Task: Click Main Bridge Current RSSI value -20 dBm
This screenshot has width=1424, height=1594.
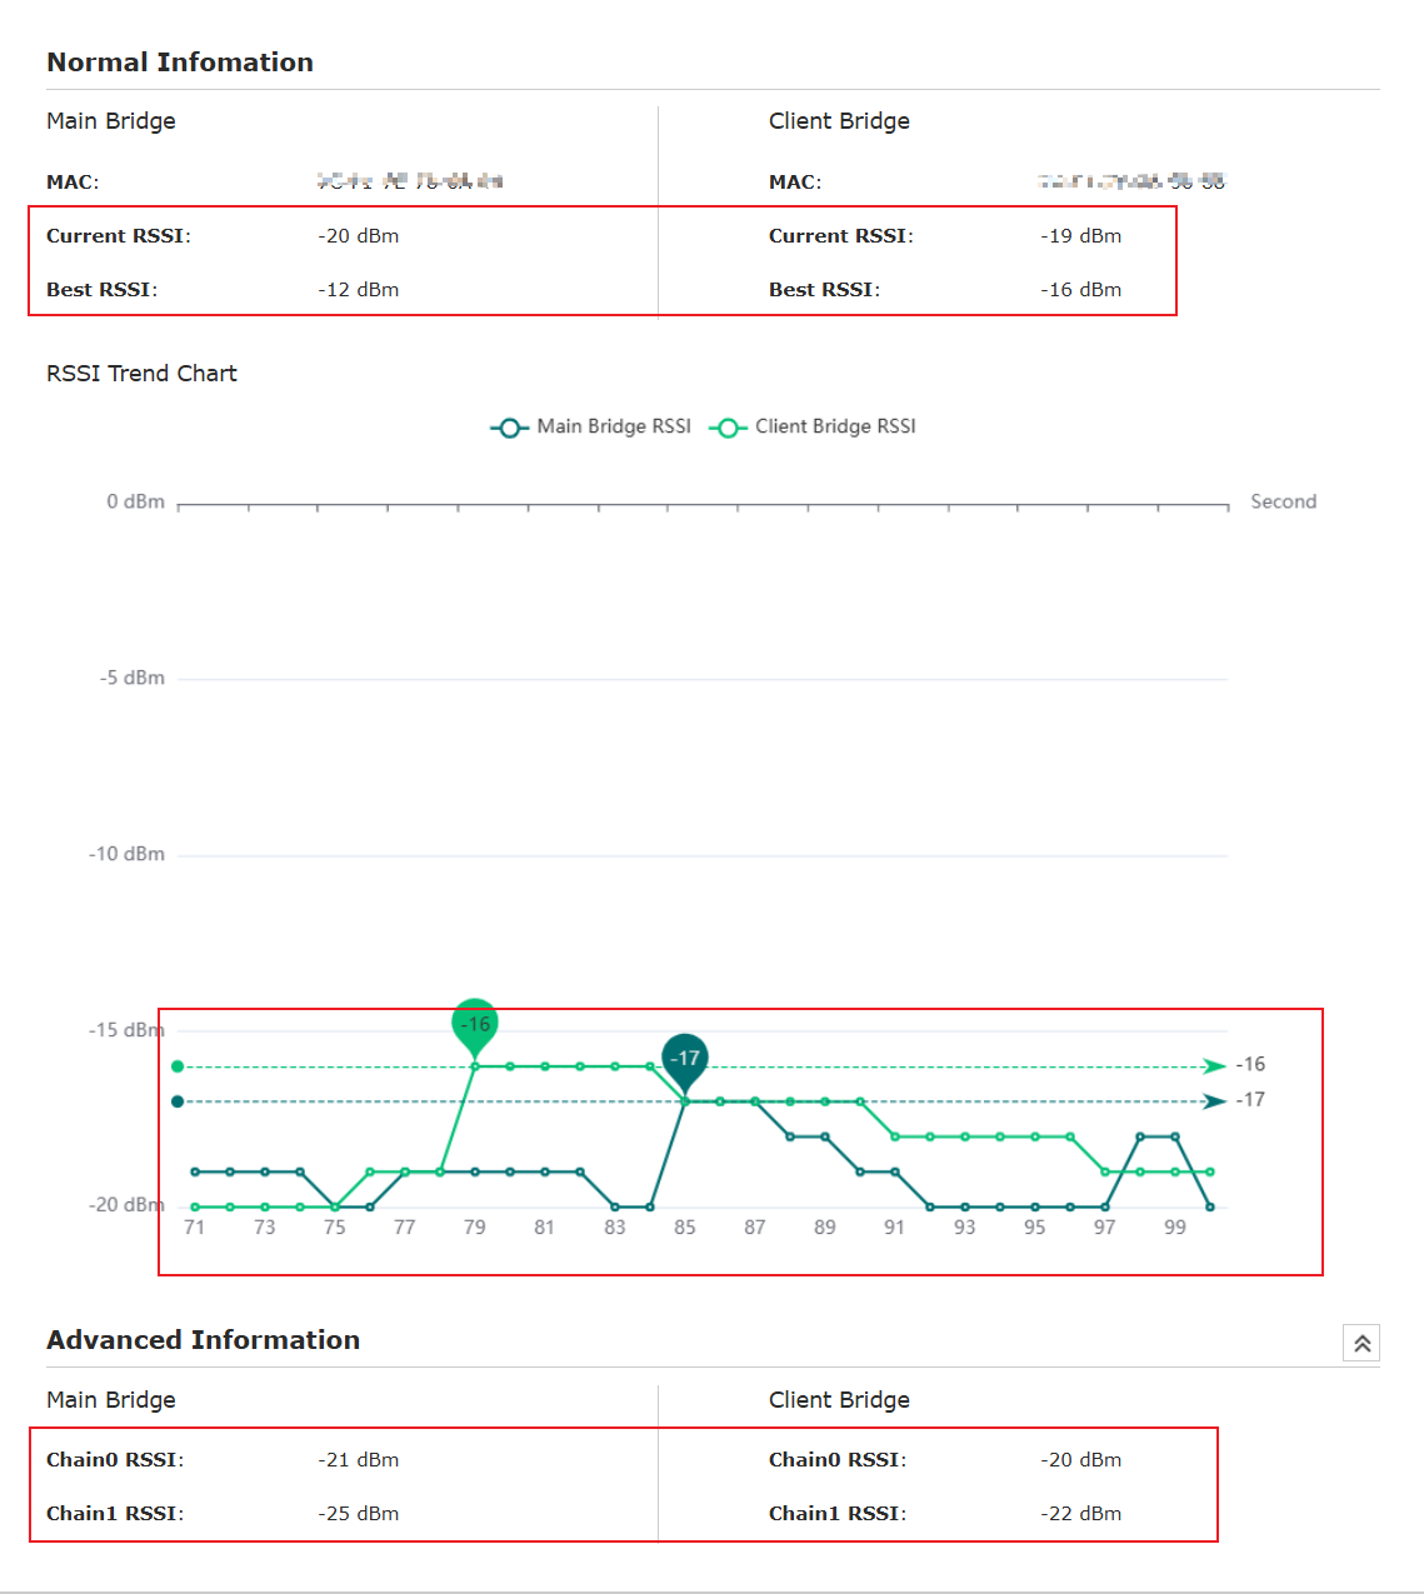Action: point(359,236)
